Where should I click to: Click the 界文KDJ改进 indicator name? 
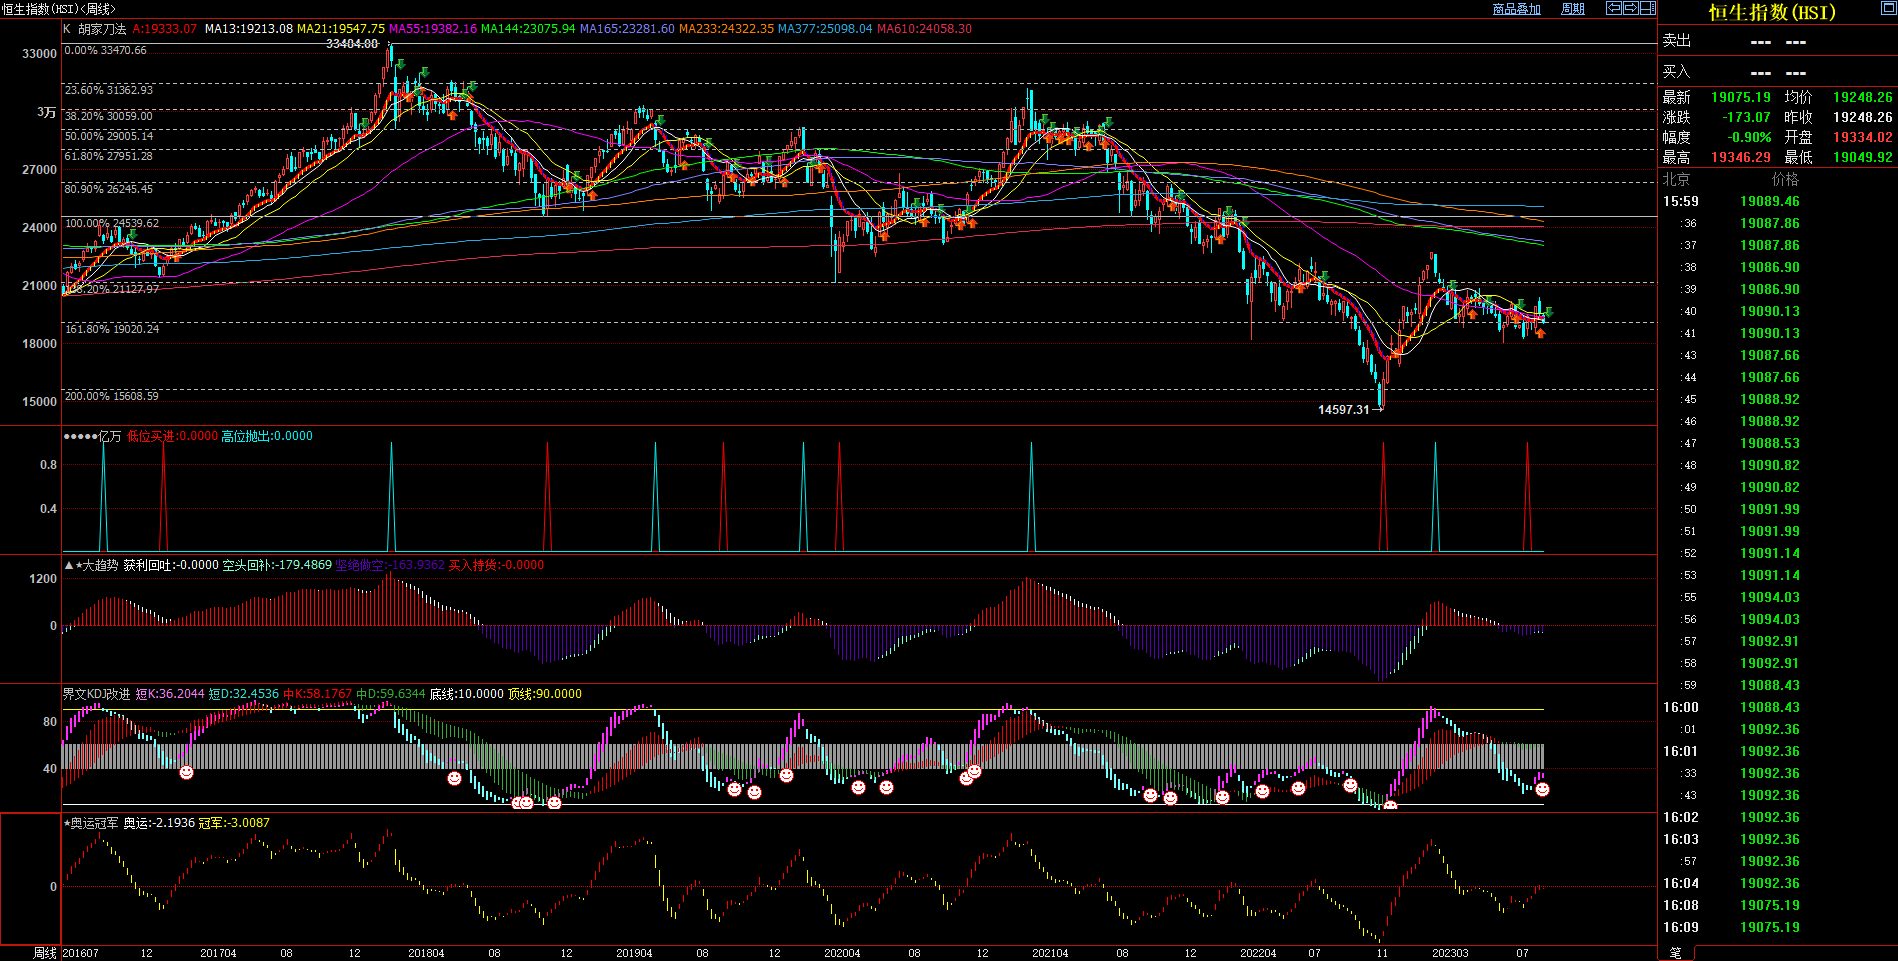point(96,694)
